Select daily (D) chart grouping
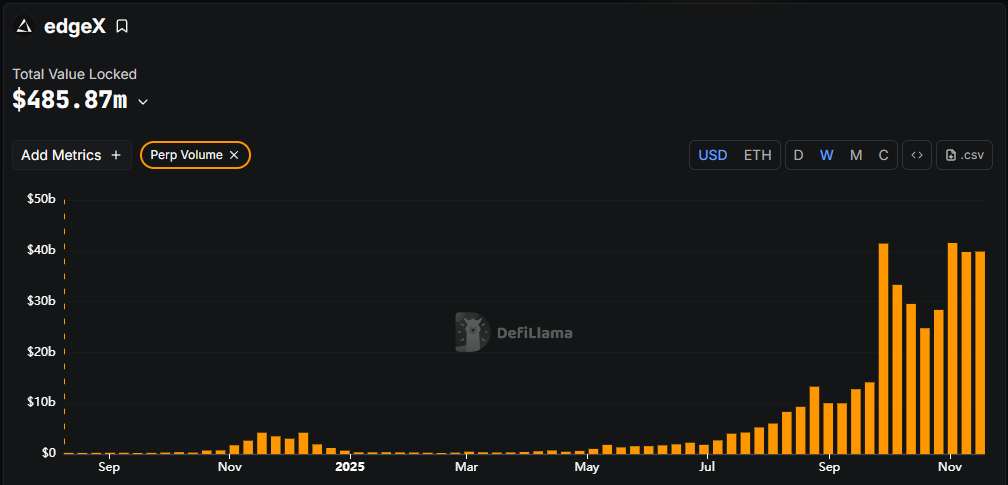 (798, 155)
